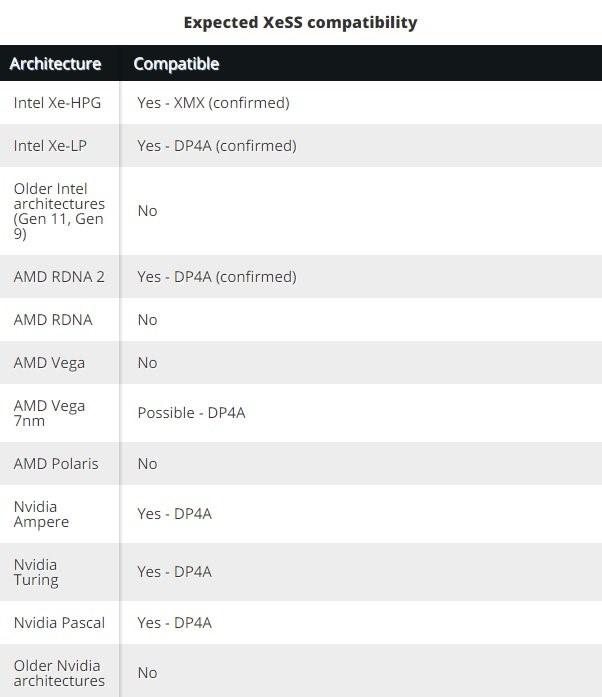Select the AMD RDNA 2 cell
Screen dimensions: 602x697
[59, 277]
